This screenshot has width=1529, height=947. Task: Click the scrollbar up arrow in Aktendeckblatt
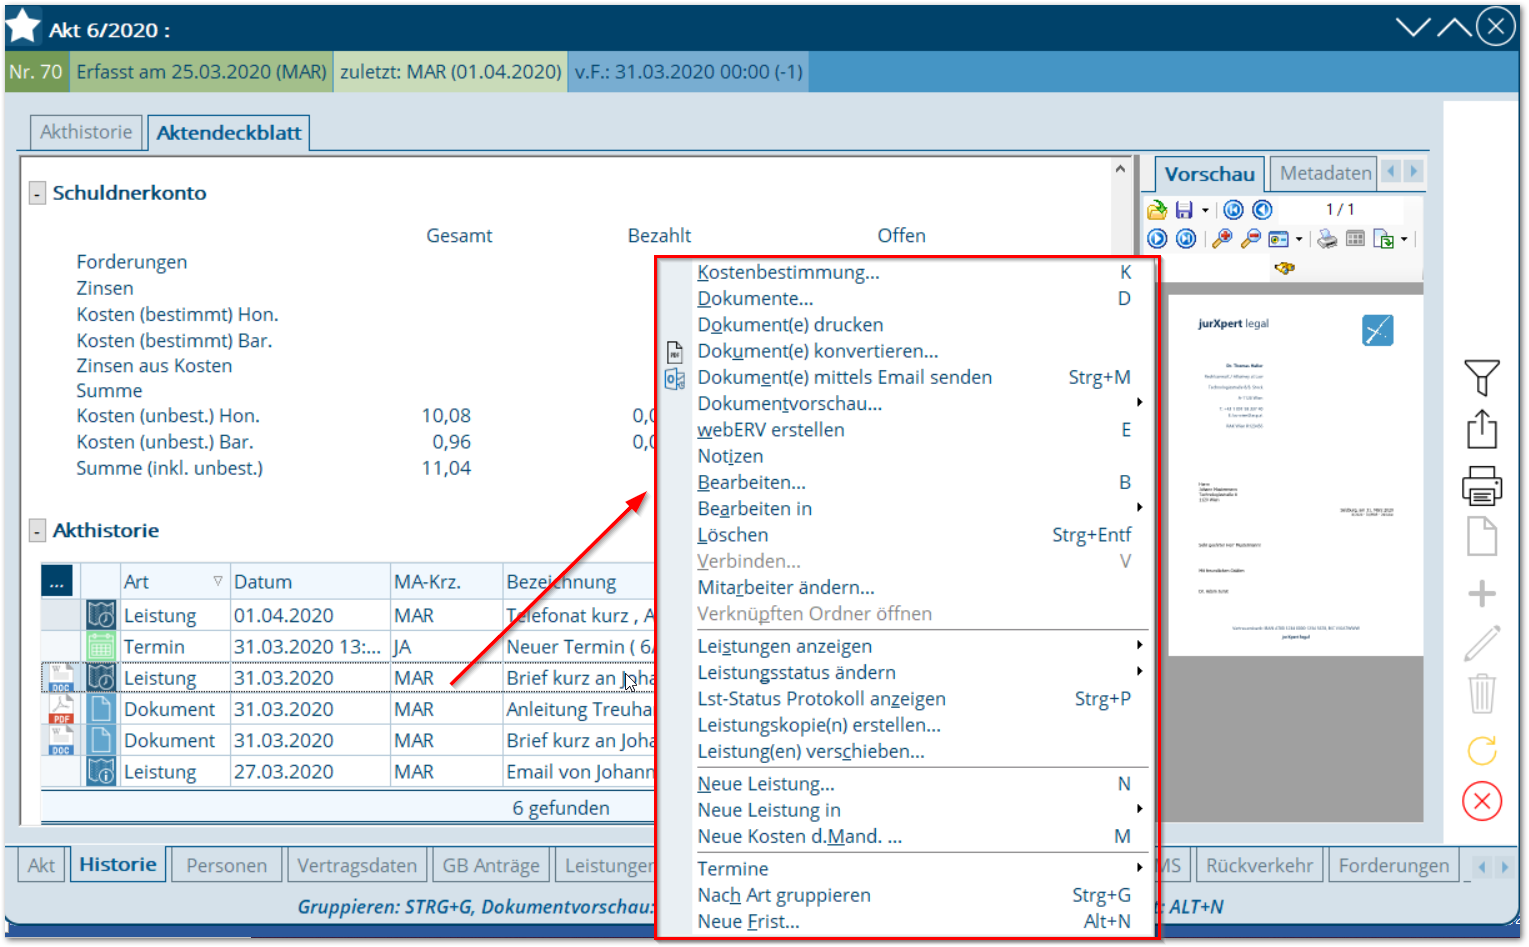pos(1120,170)
